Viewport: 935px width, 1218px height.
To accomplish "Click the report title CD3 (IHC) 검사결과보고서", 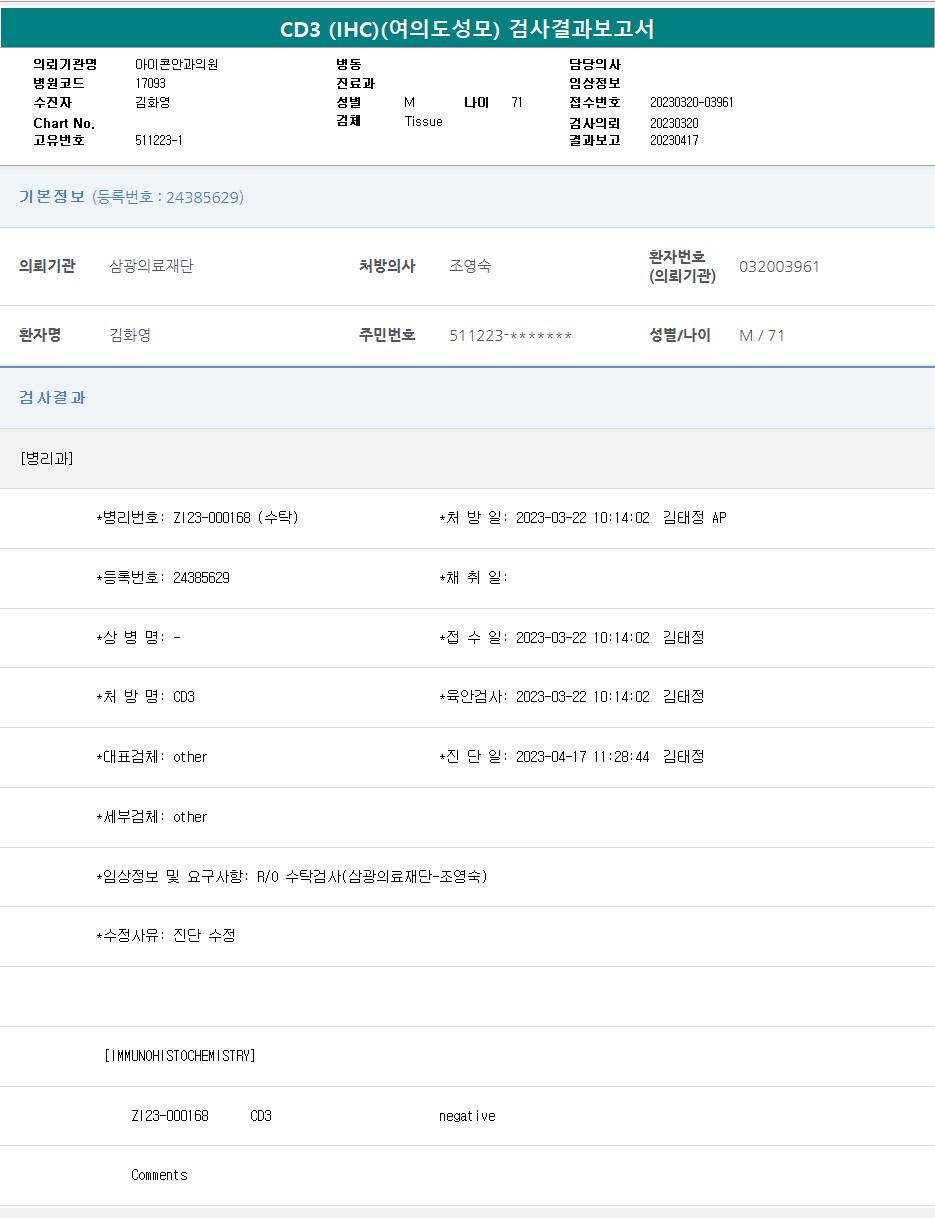I will pos(467,29).
